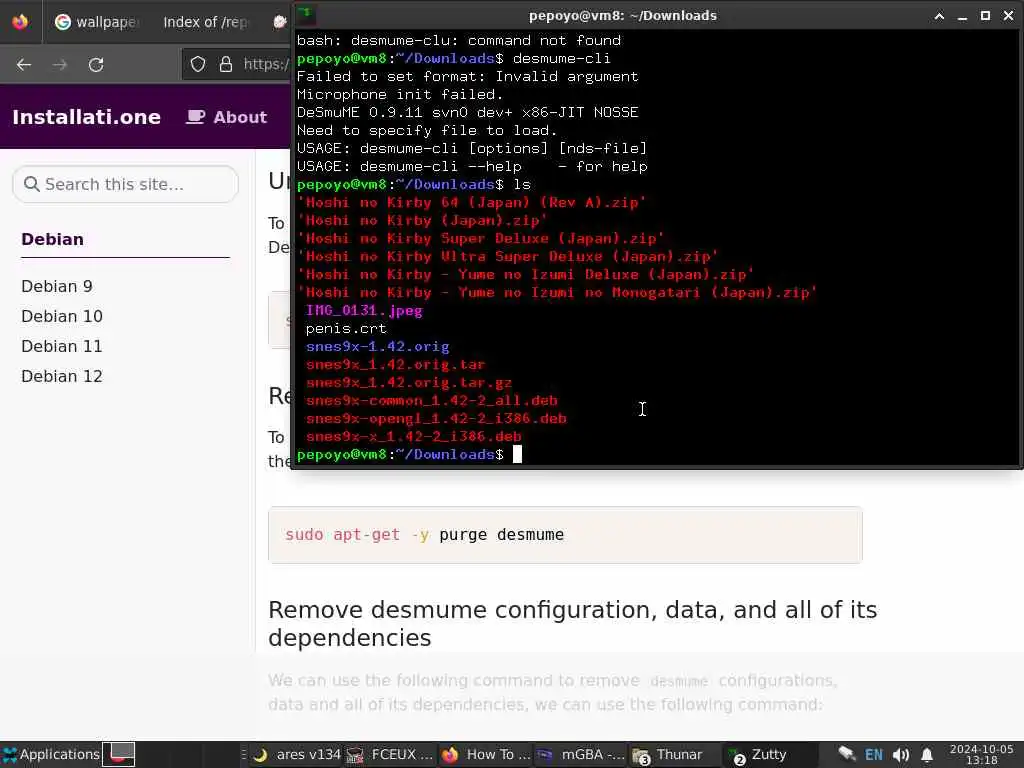The height and width of the screenshot is (768, 1024).
Task: Switch to the wallpaper Google tab
Action: pos(97,22)
